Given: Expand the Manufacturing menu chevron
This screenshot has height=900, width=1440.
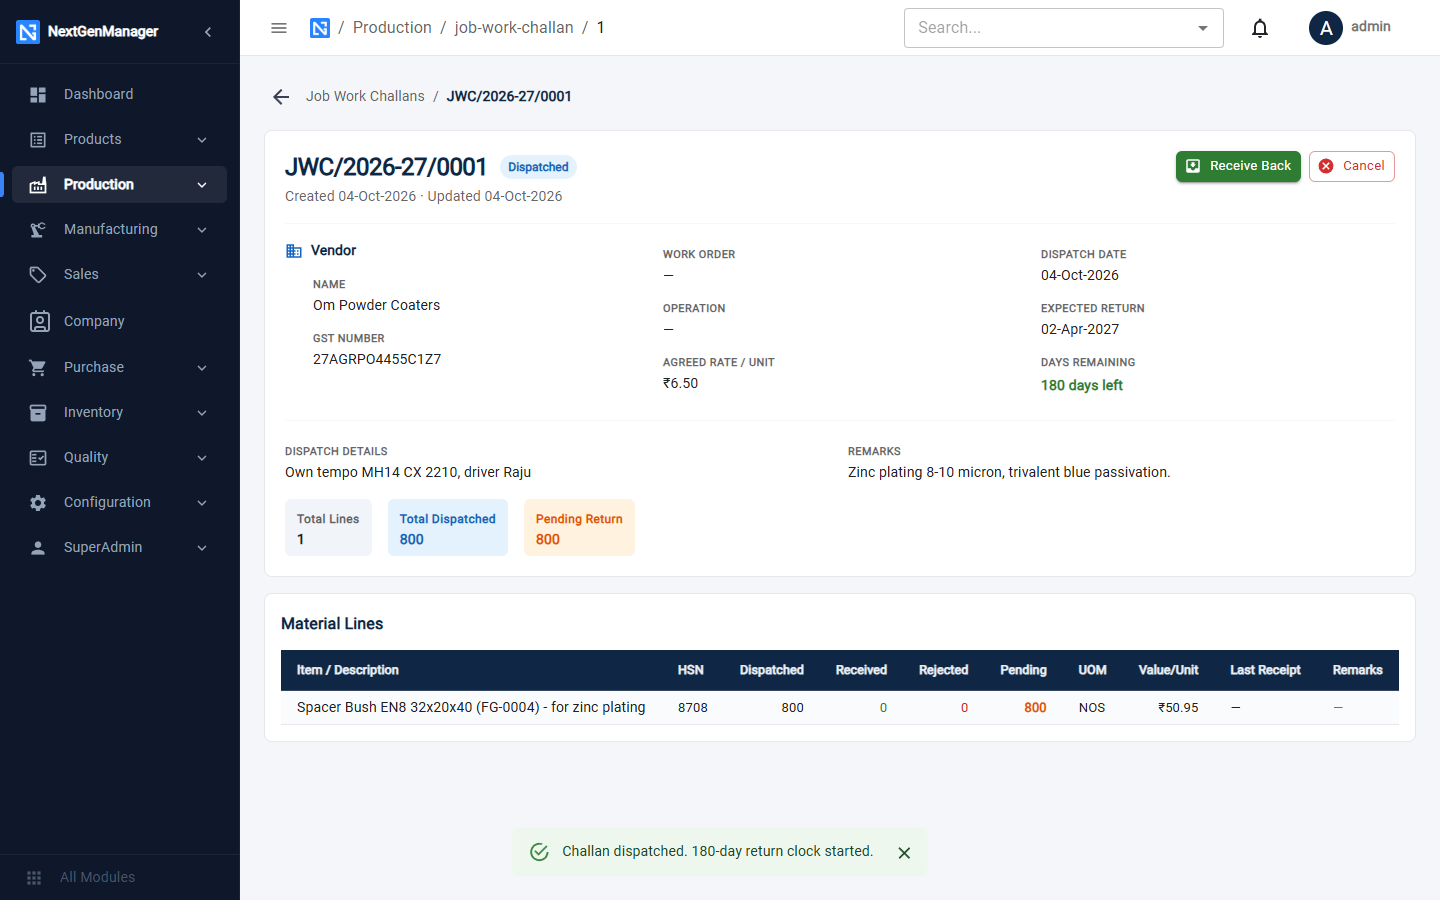Looking at the screenshot, I should click(x=202, y=230).
